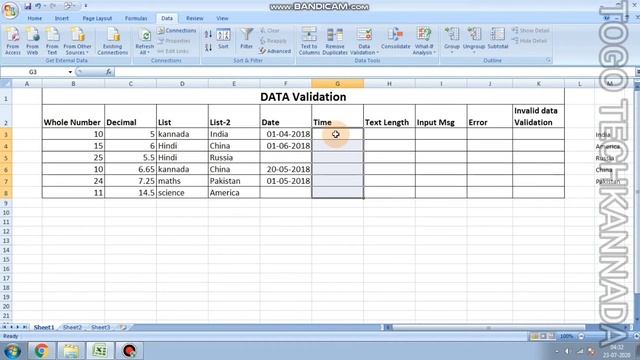Open File Explorer from taskbar
640x360 pixels.
pos(71,351)
